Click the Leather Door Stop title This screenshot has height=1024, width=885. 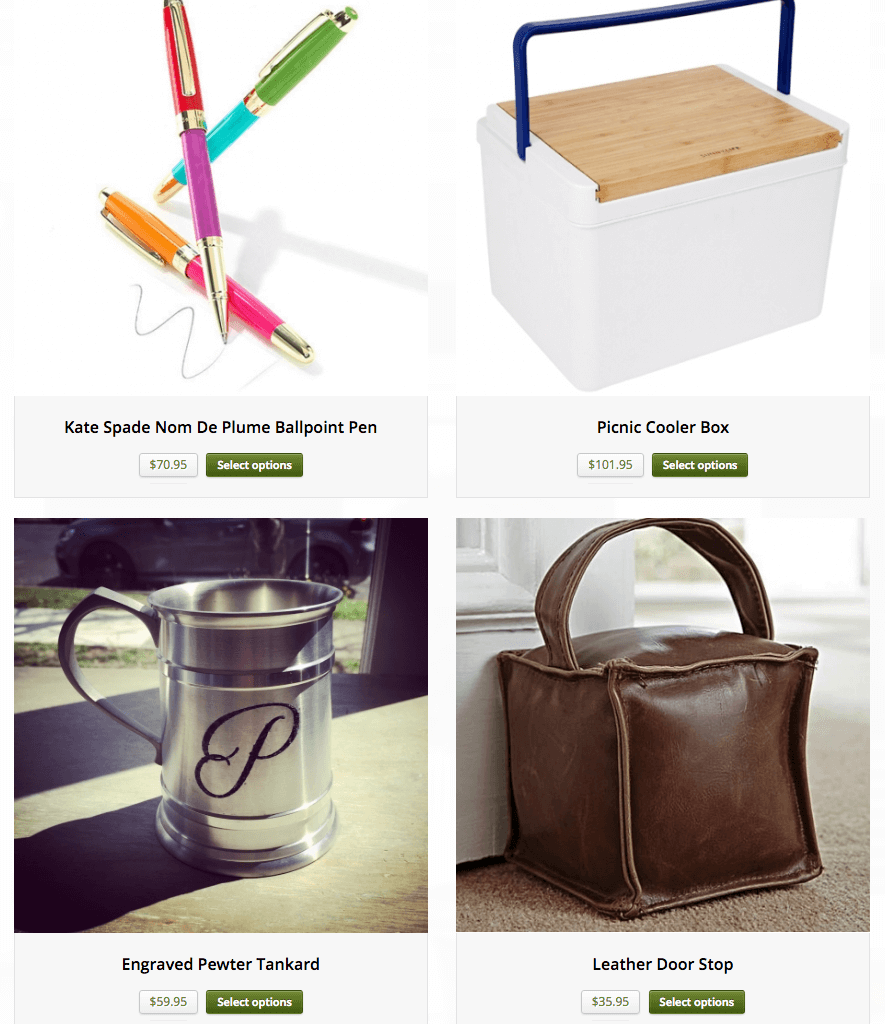tap(662, 964)
